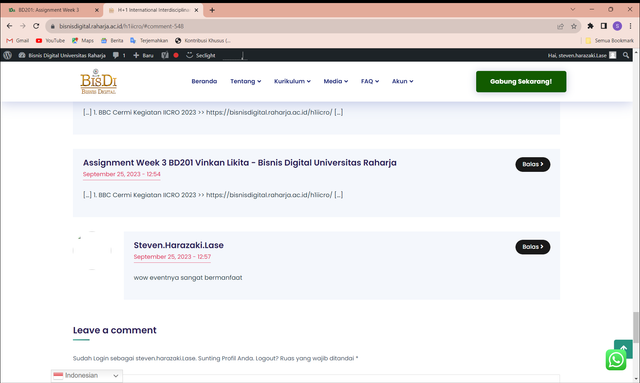Expand the Tentang dropdown menu
This screenshot has width=640, height=383.
(245, 81)
